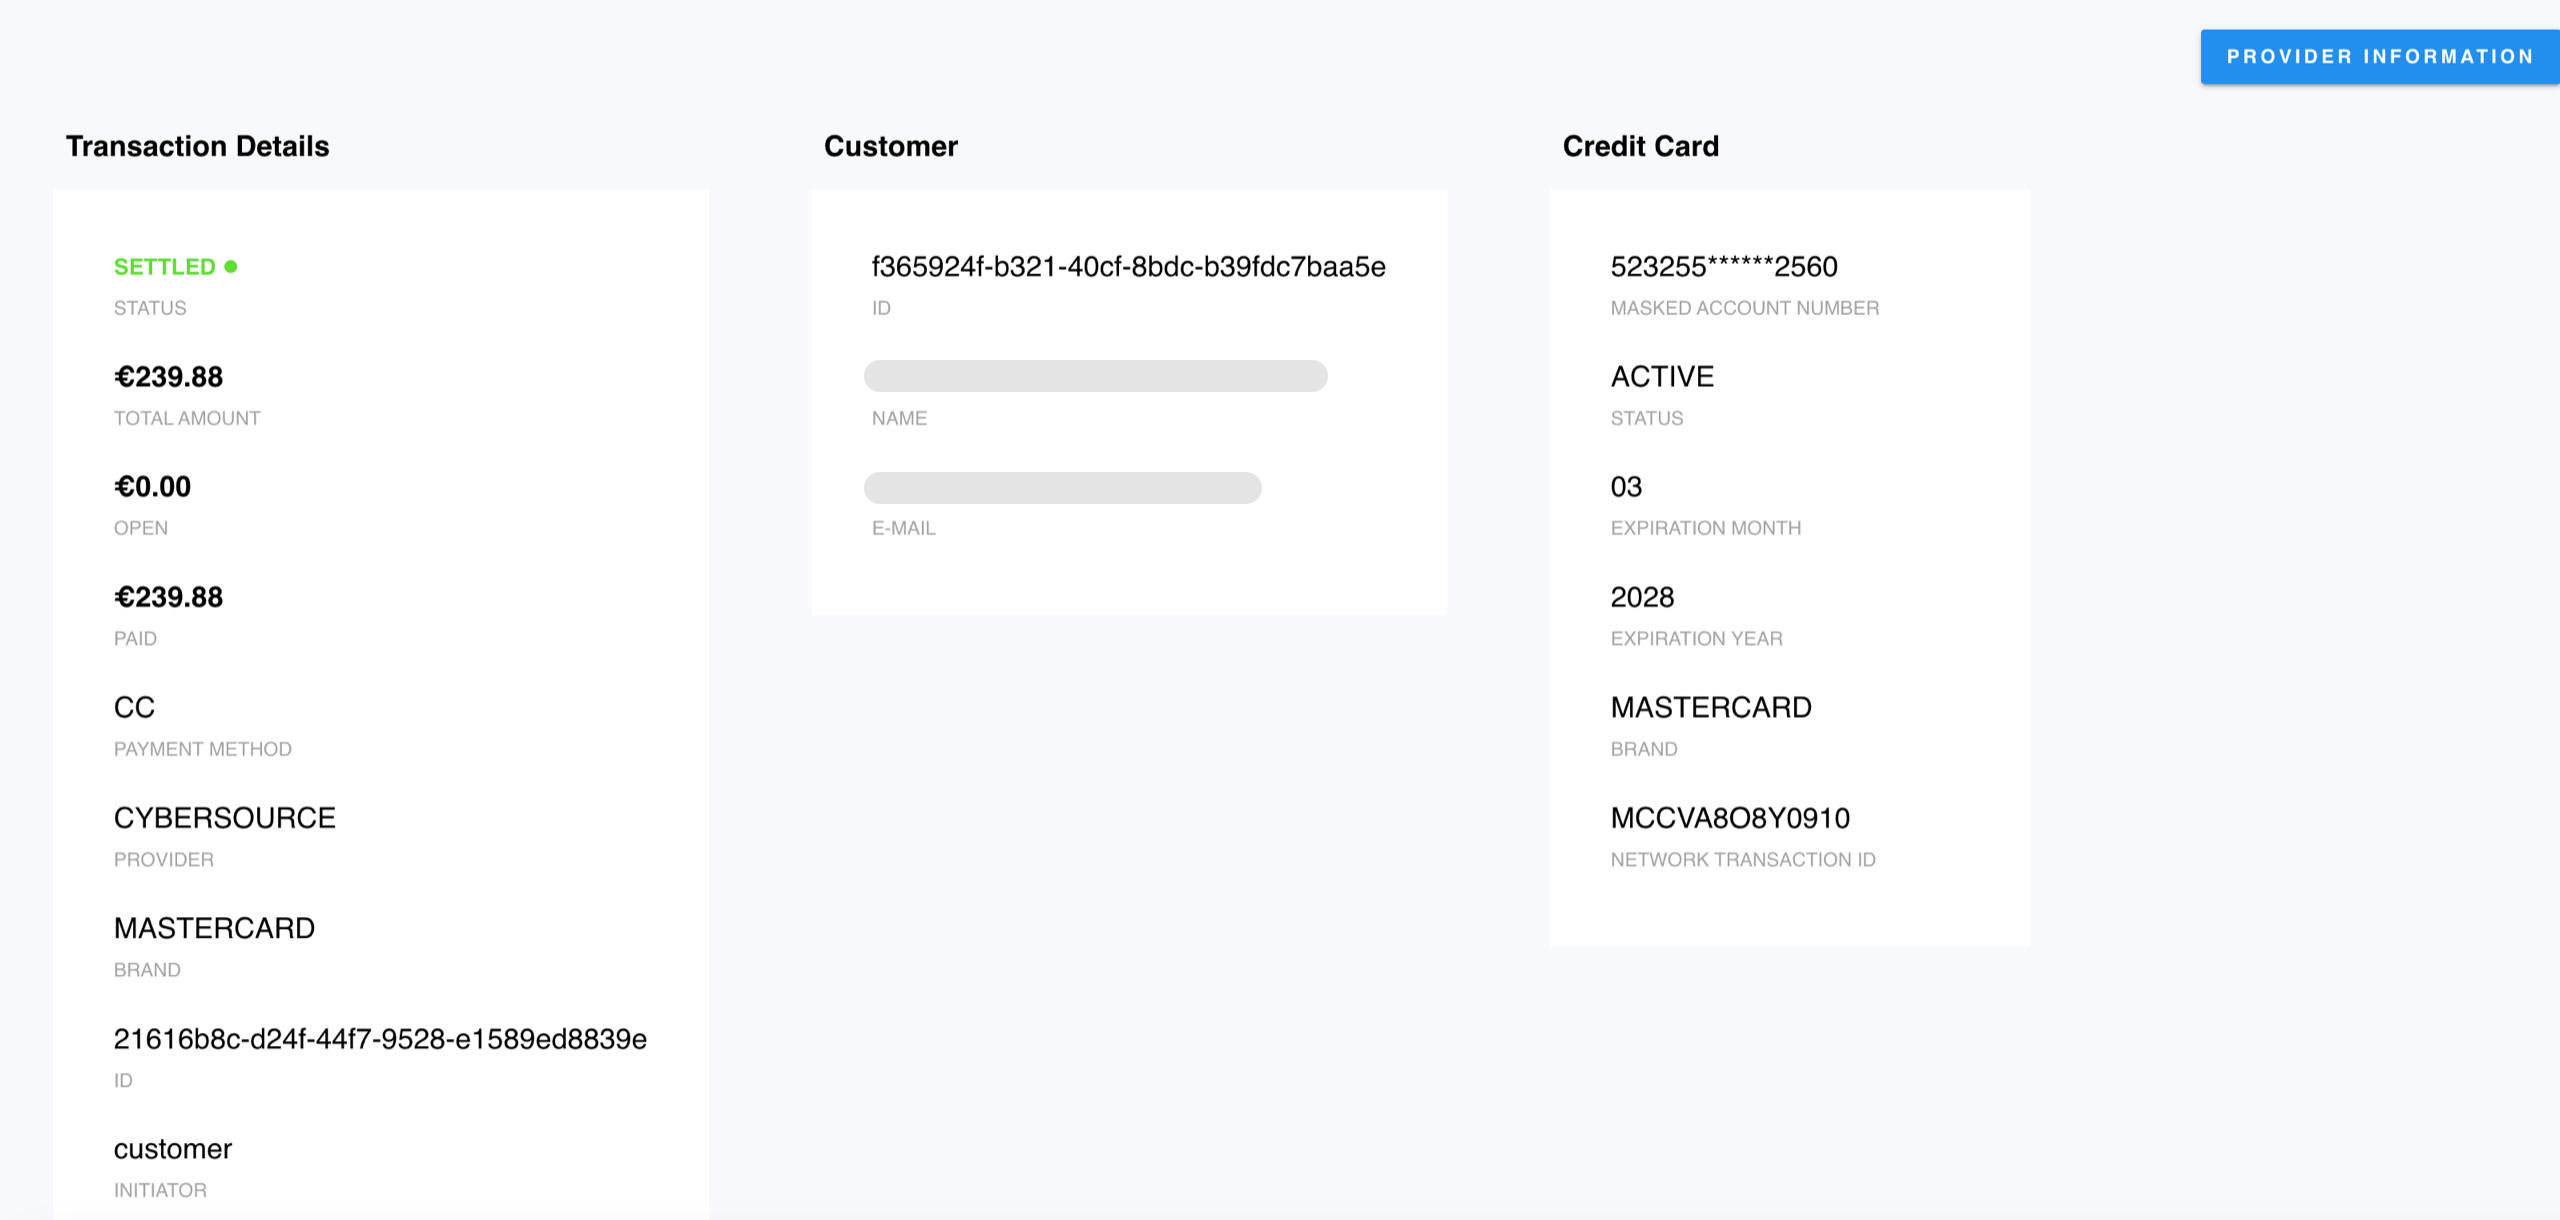Click the Credit Card section heading
This screenshot has height=1220, width=2560.
[1640, 146]
